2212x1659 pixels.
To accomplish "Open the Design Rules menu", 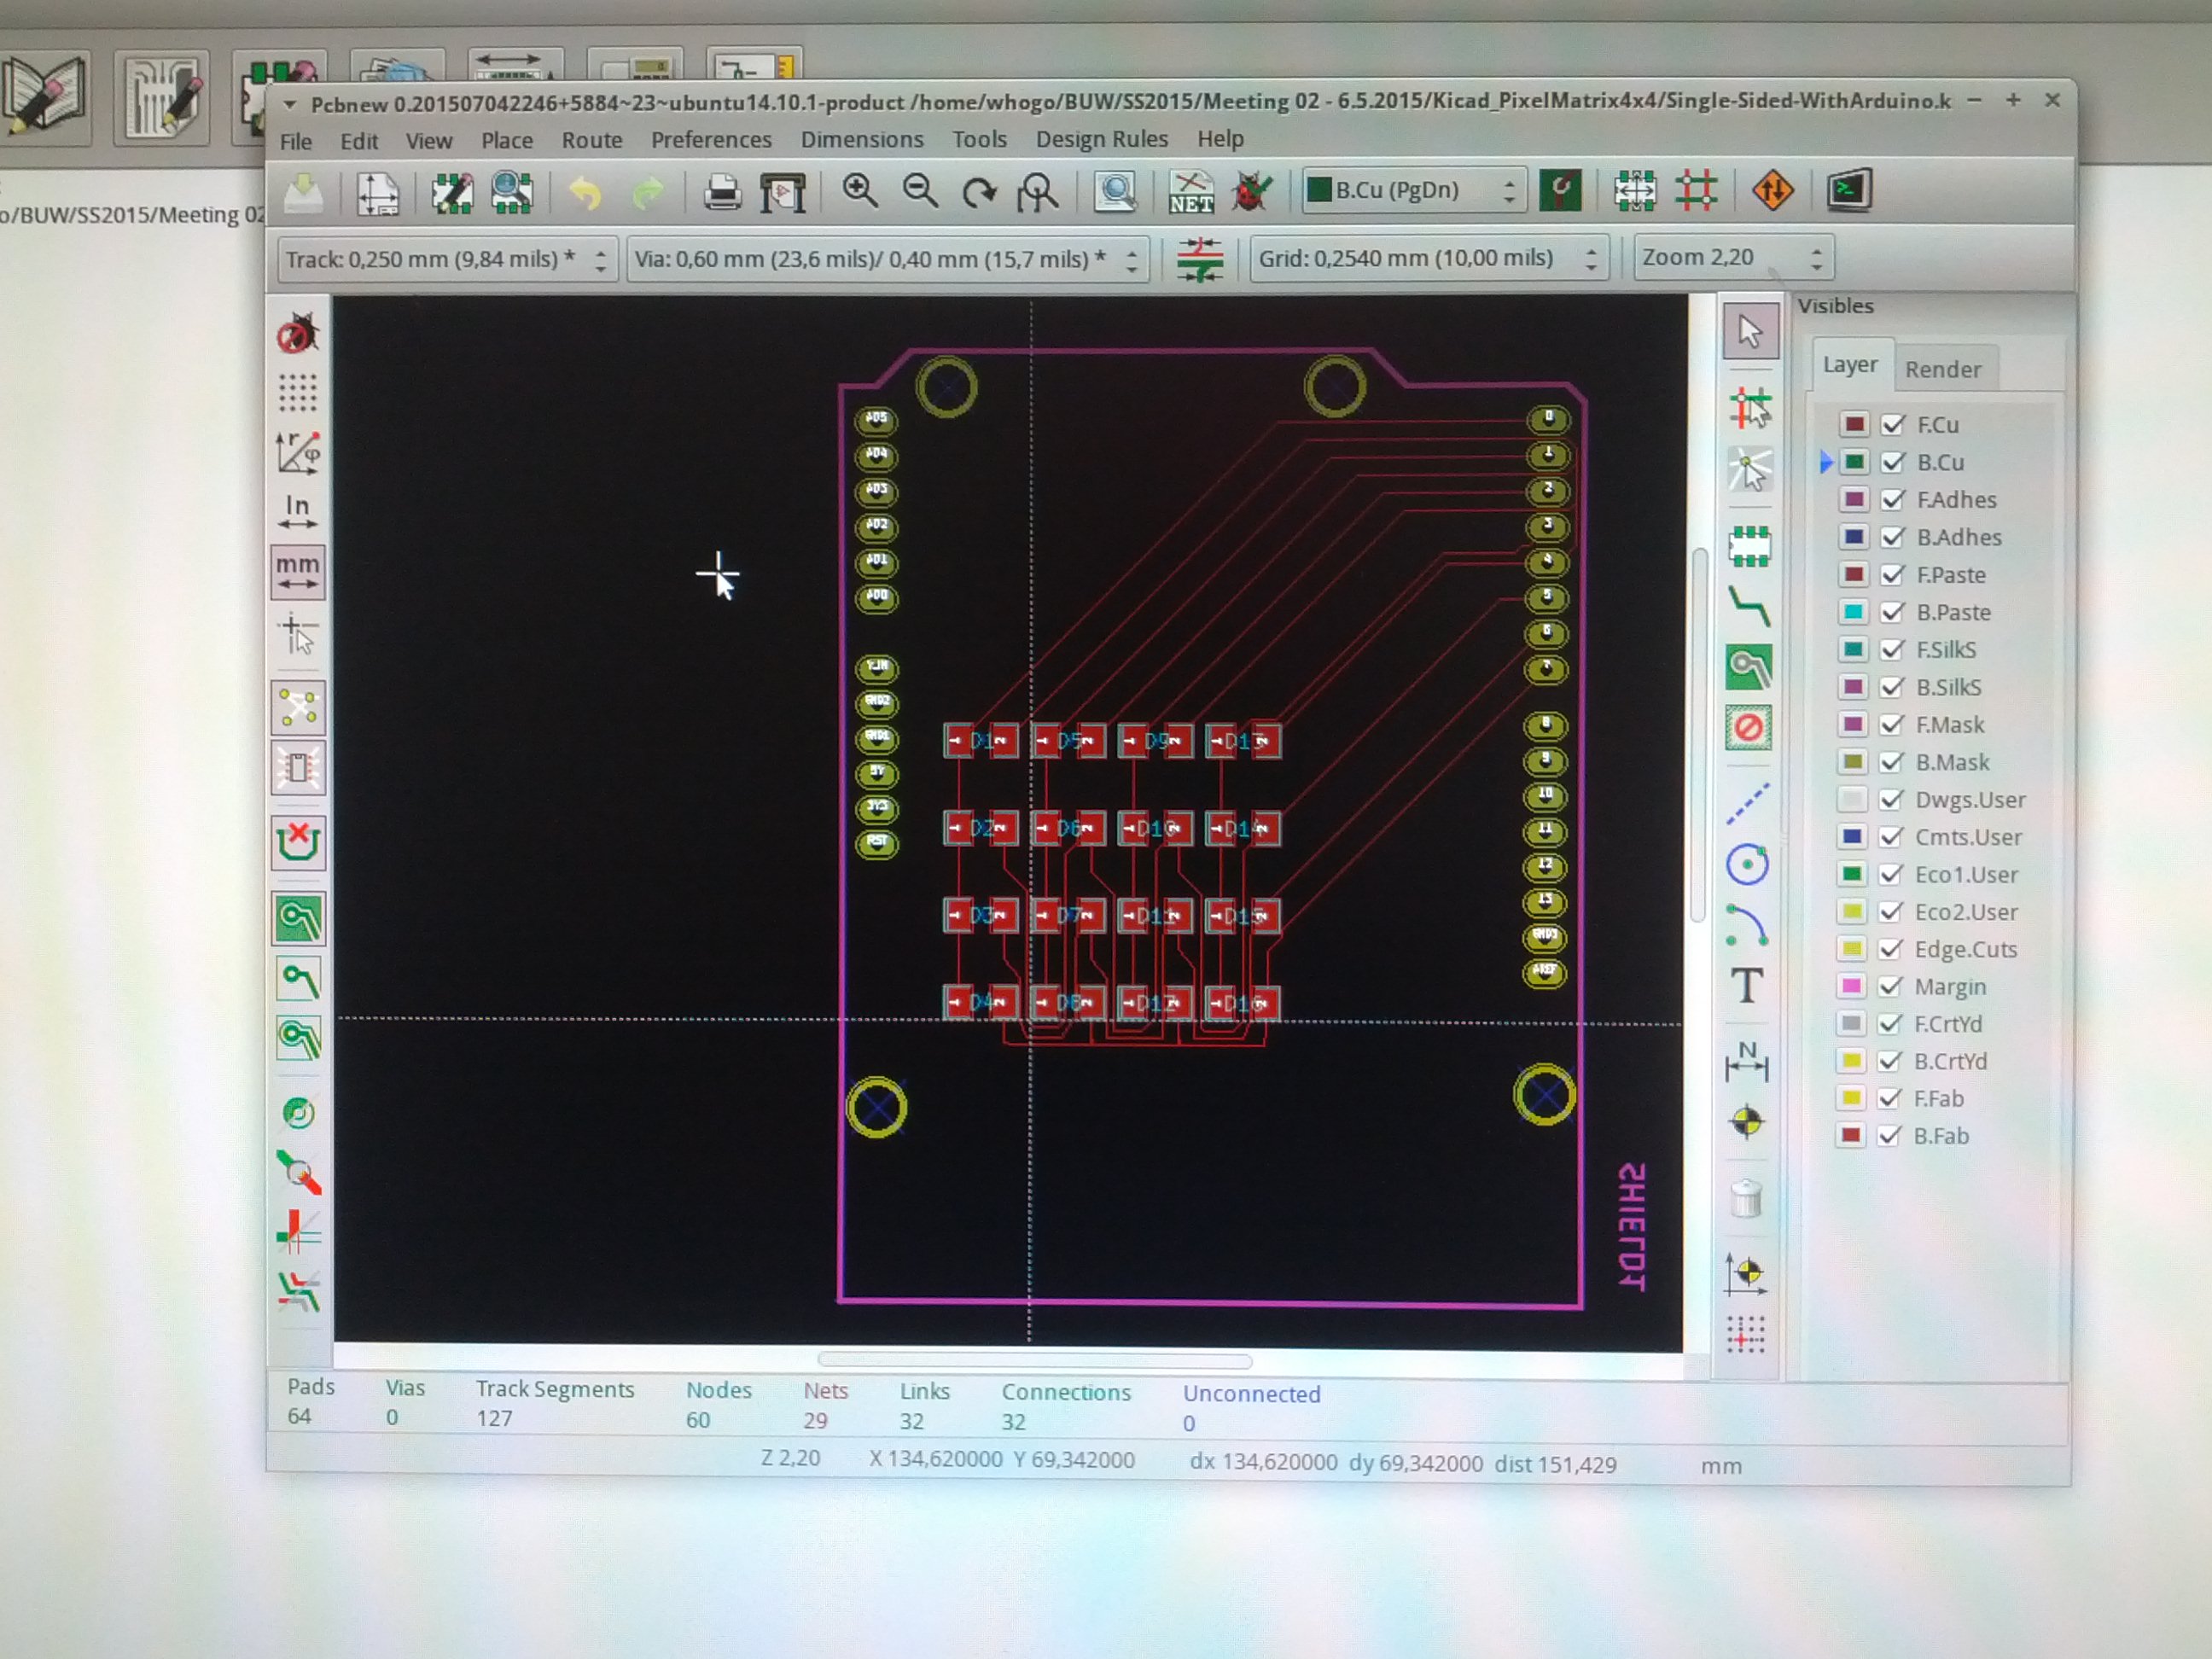I will click(1101, 139).
